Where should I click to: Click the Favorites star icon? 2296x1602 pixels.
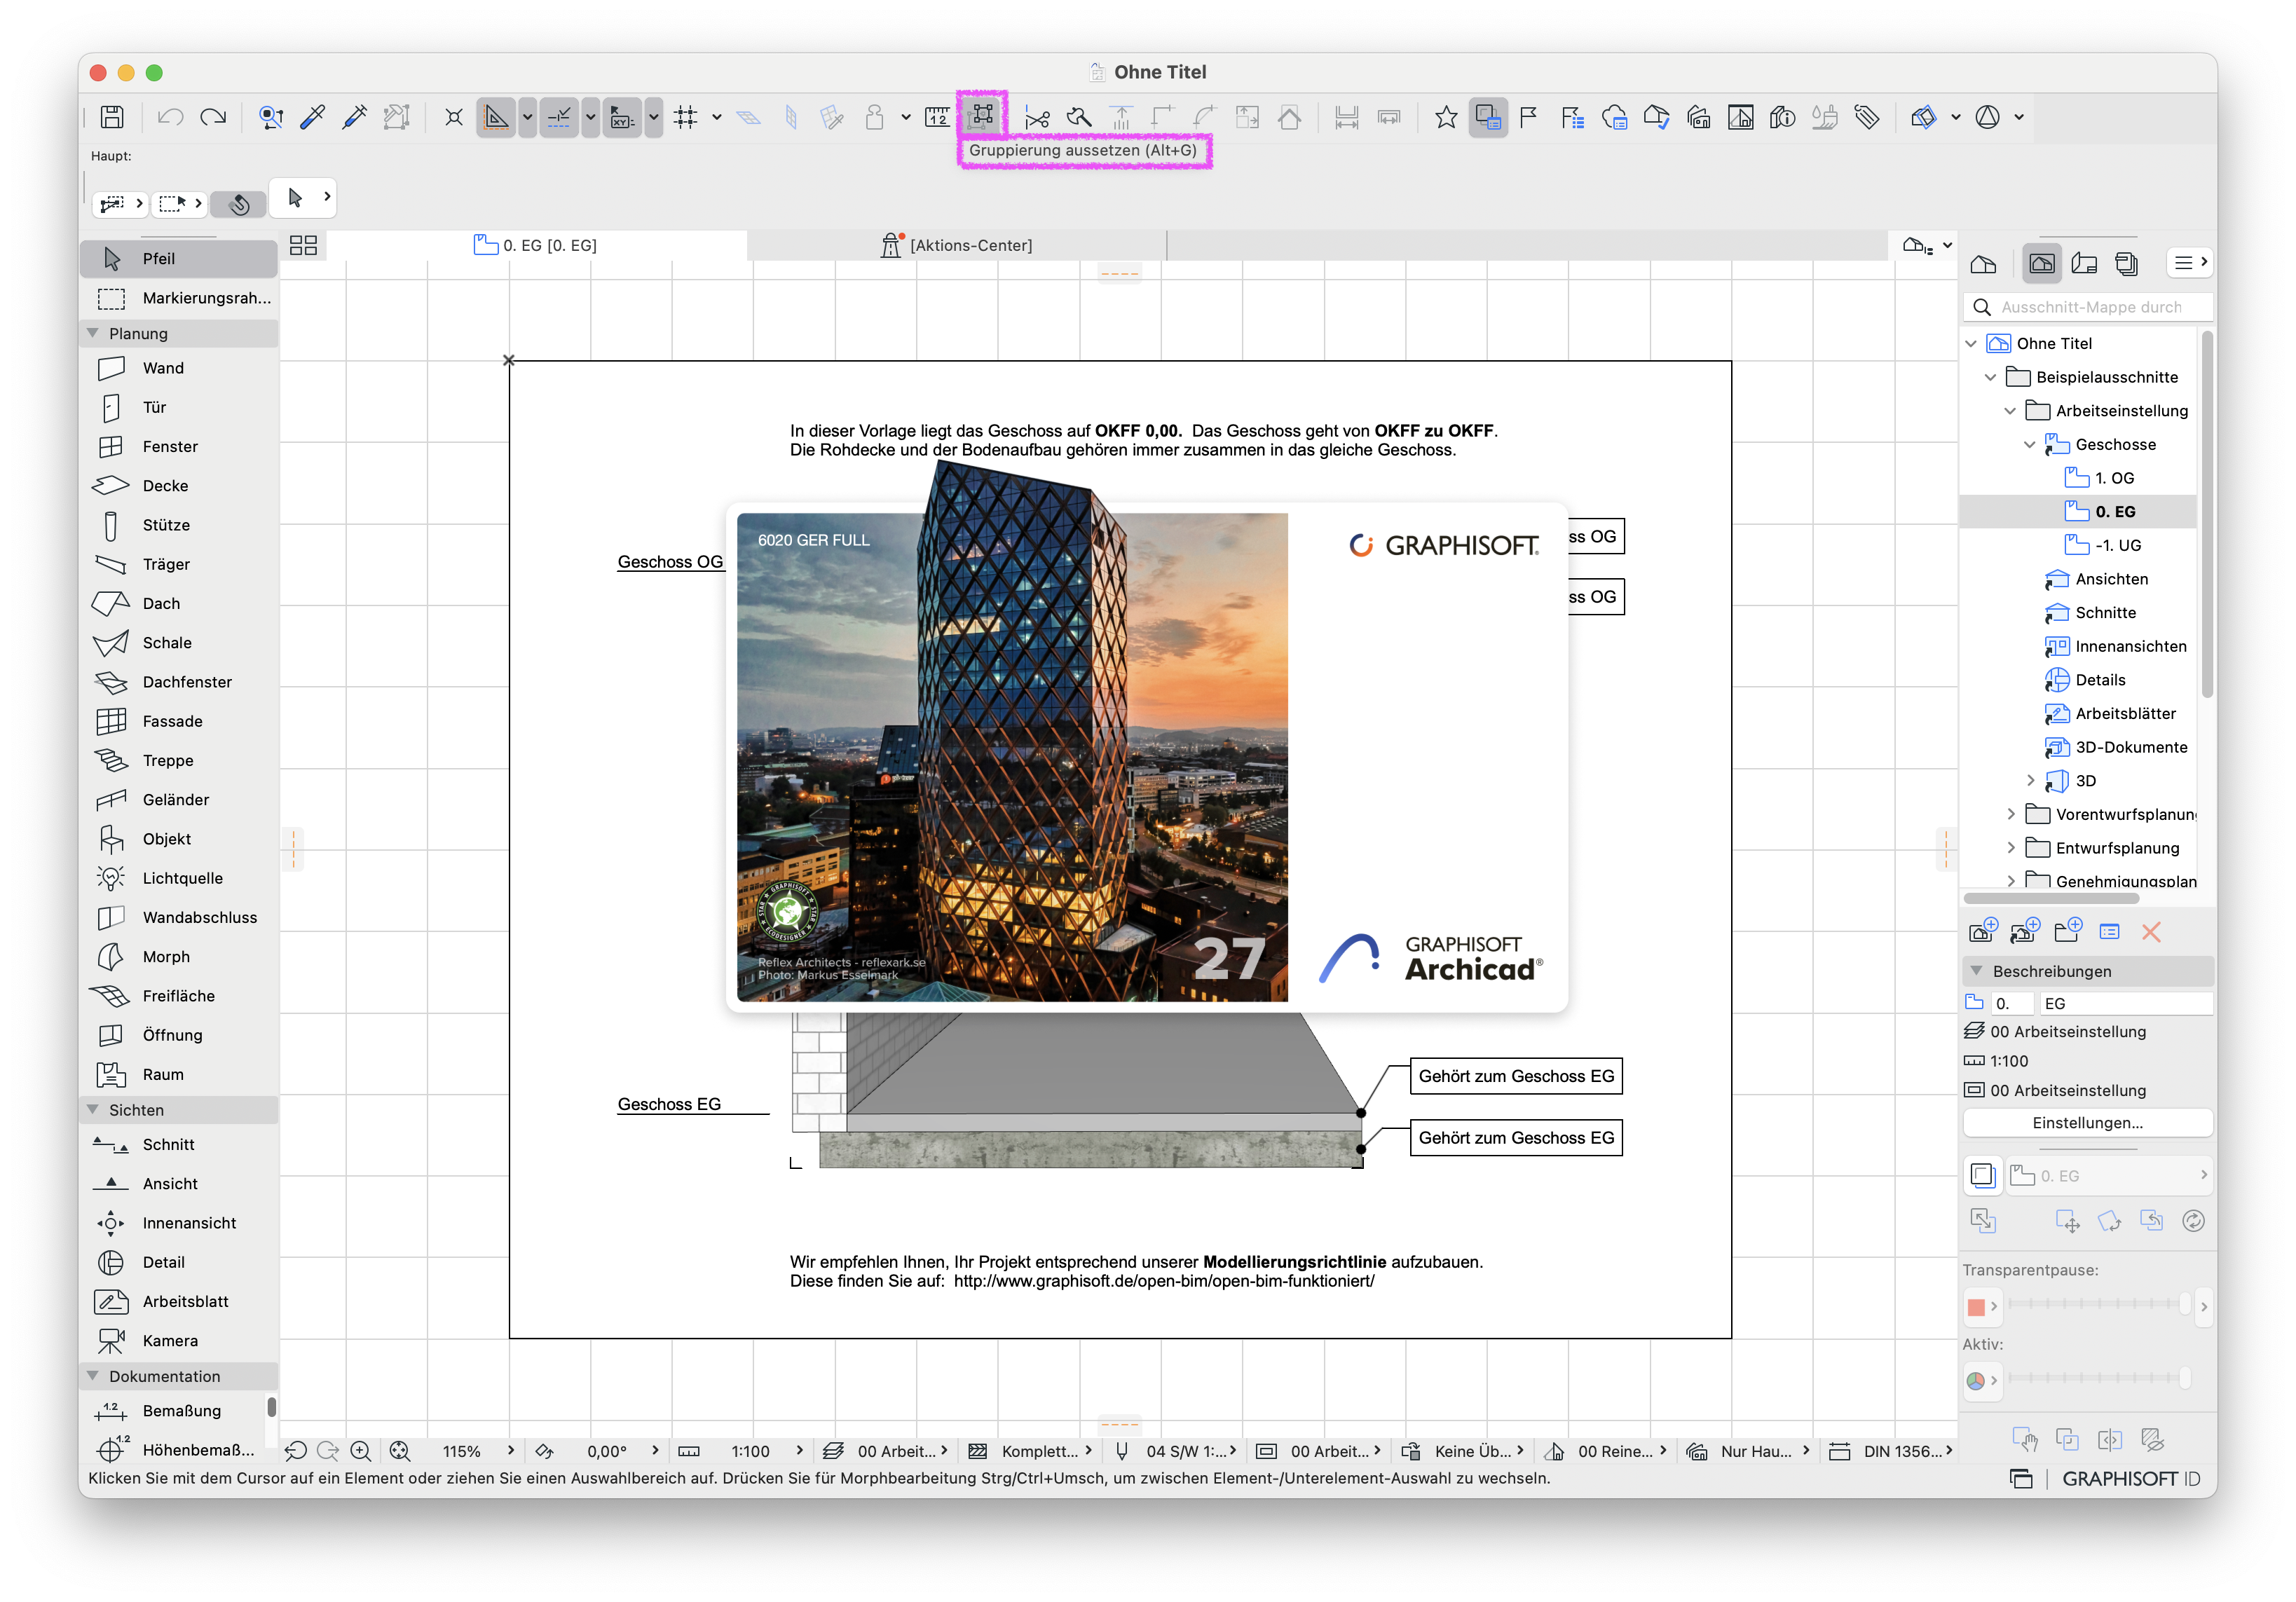(x=1445, y=117)
